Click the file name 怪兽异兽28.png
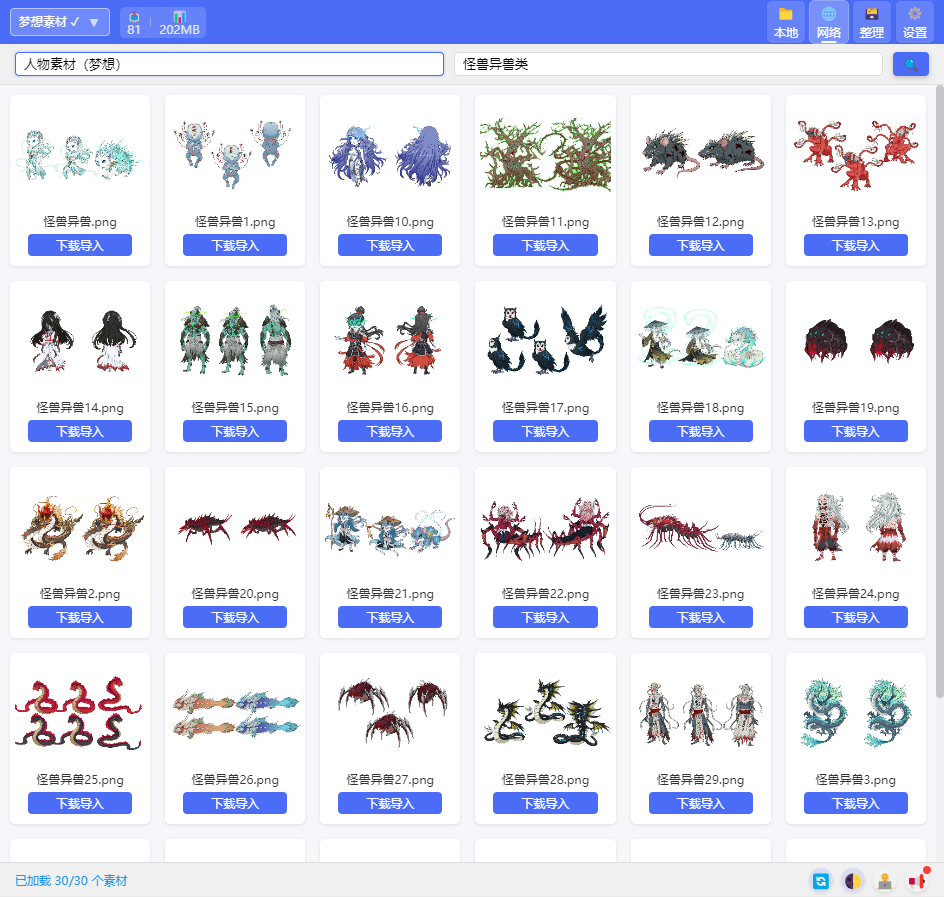 (x=545, y=780)
